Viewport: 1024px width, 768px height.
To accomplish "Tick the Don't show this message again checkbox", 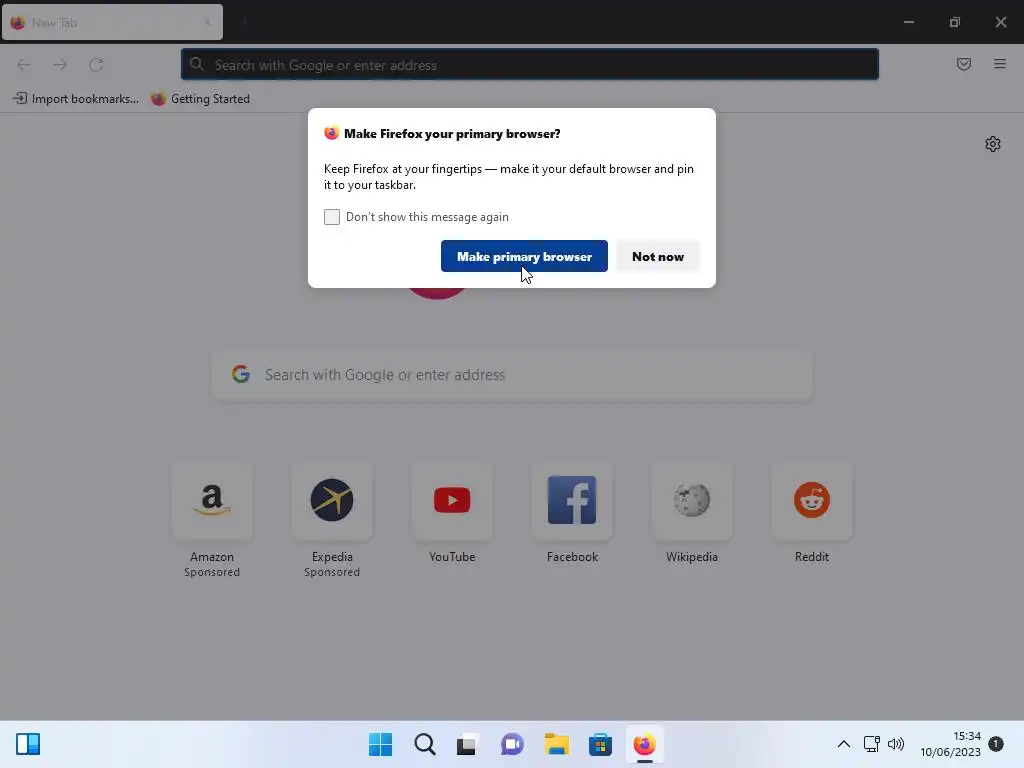I will click(332, 217).
